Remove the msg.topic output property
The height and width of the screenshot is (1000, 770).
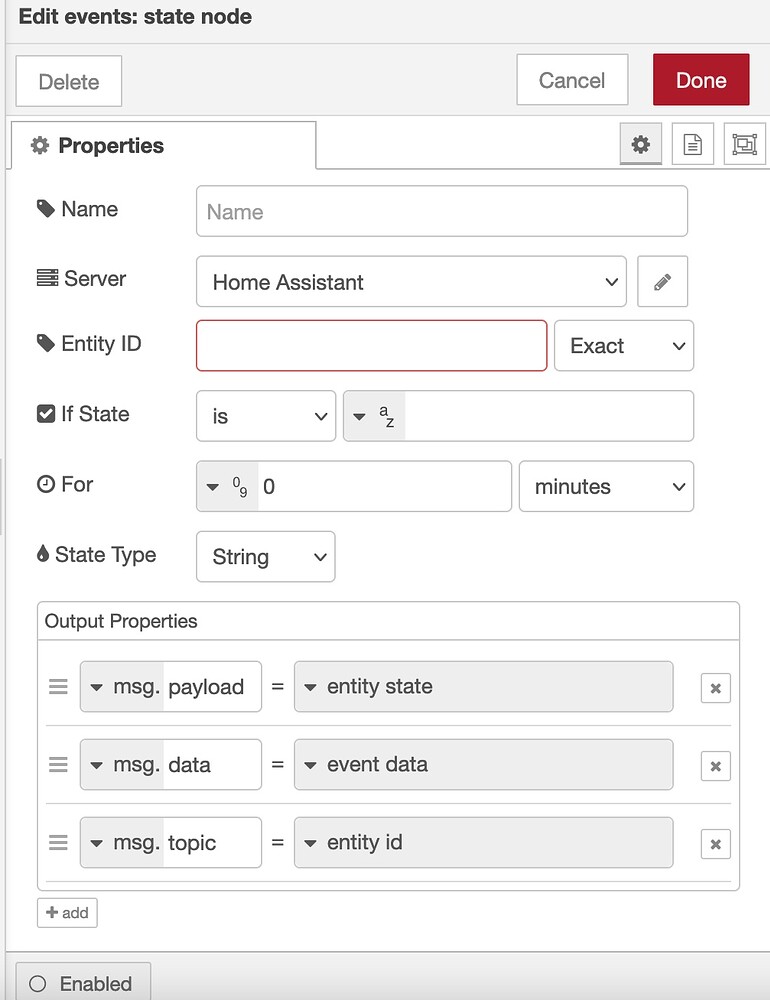pyautogui.click(x=715, y=843)
